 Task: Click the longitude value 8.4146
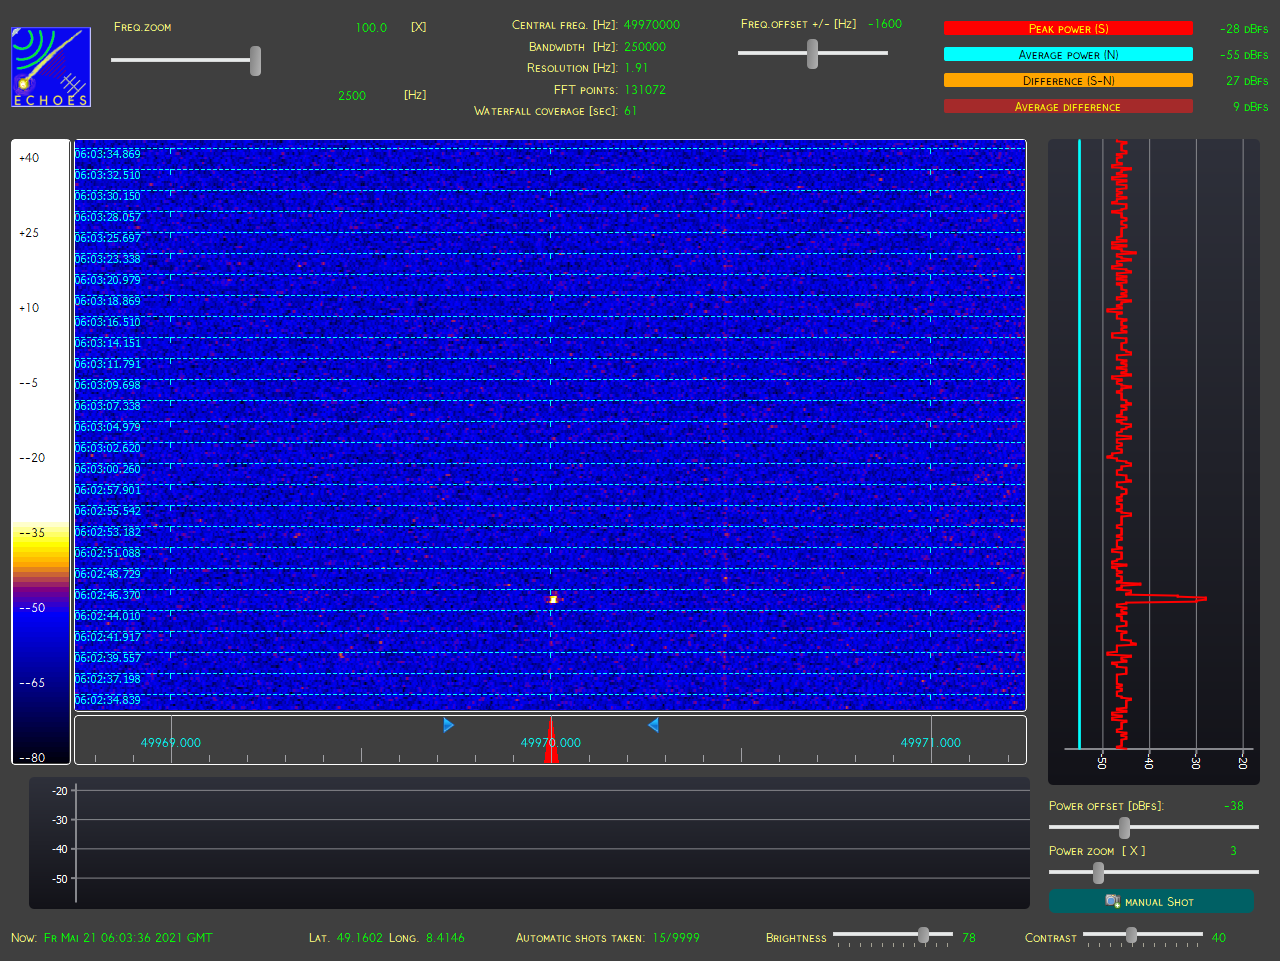pyautogui.click(x=445, y=938)
